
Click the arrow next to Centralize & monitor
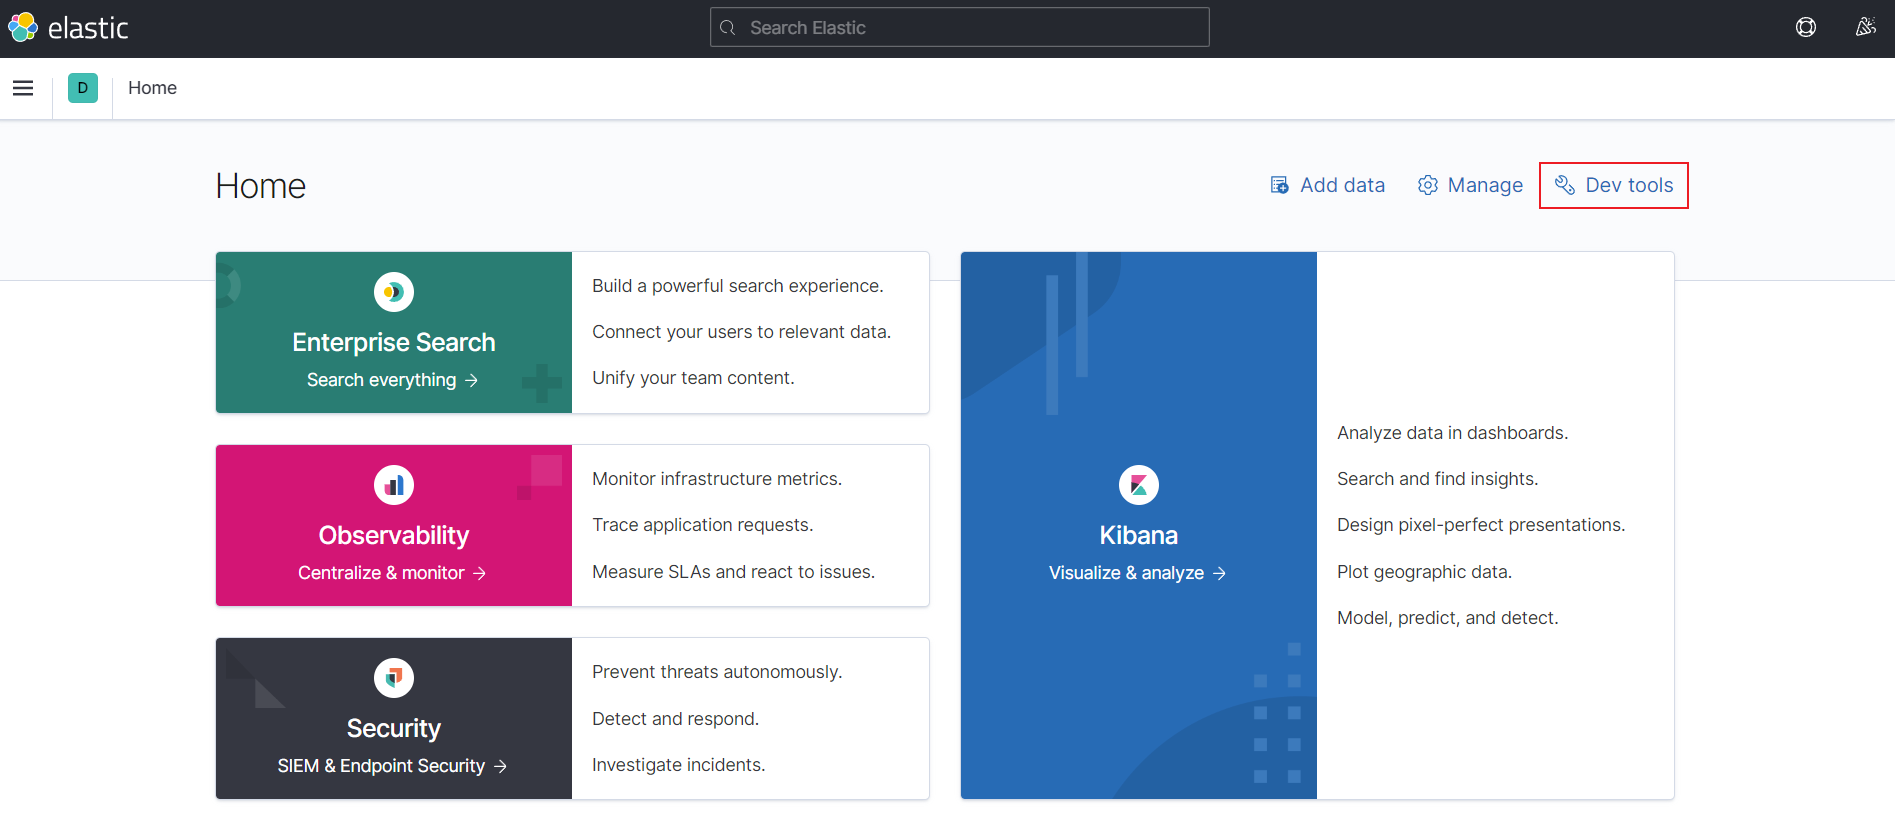click(479, 573)
